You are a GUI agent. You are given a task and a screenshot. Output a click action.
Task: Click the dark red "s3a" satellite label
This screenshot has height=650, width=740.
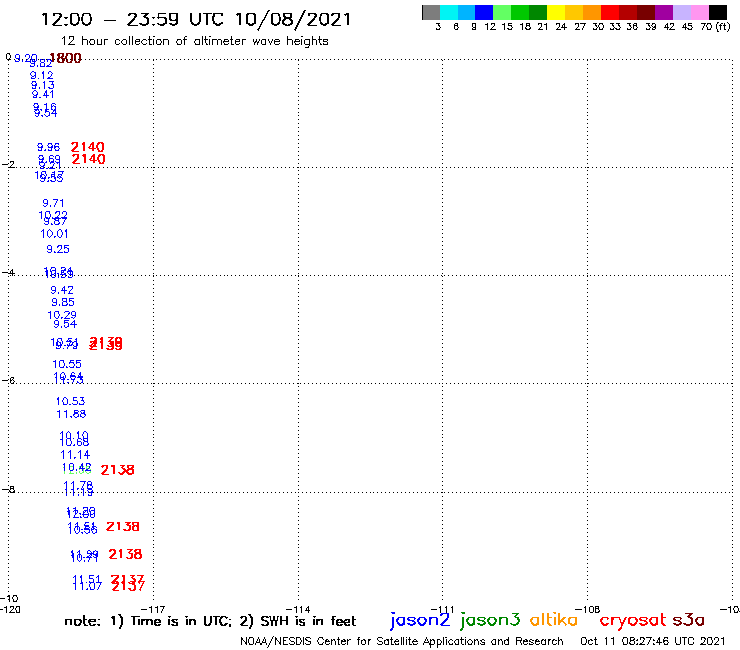click(688, 620)
